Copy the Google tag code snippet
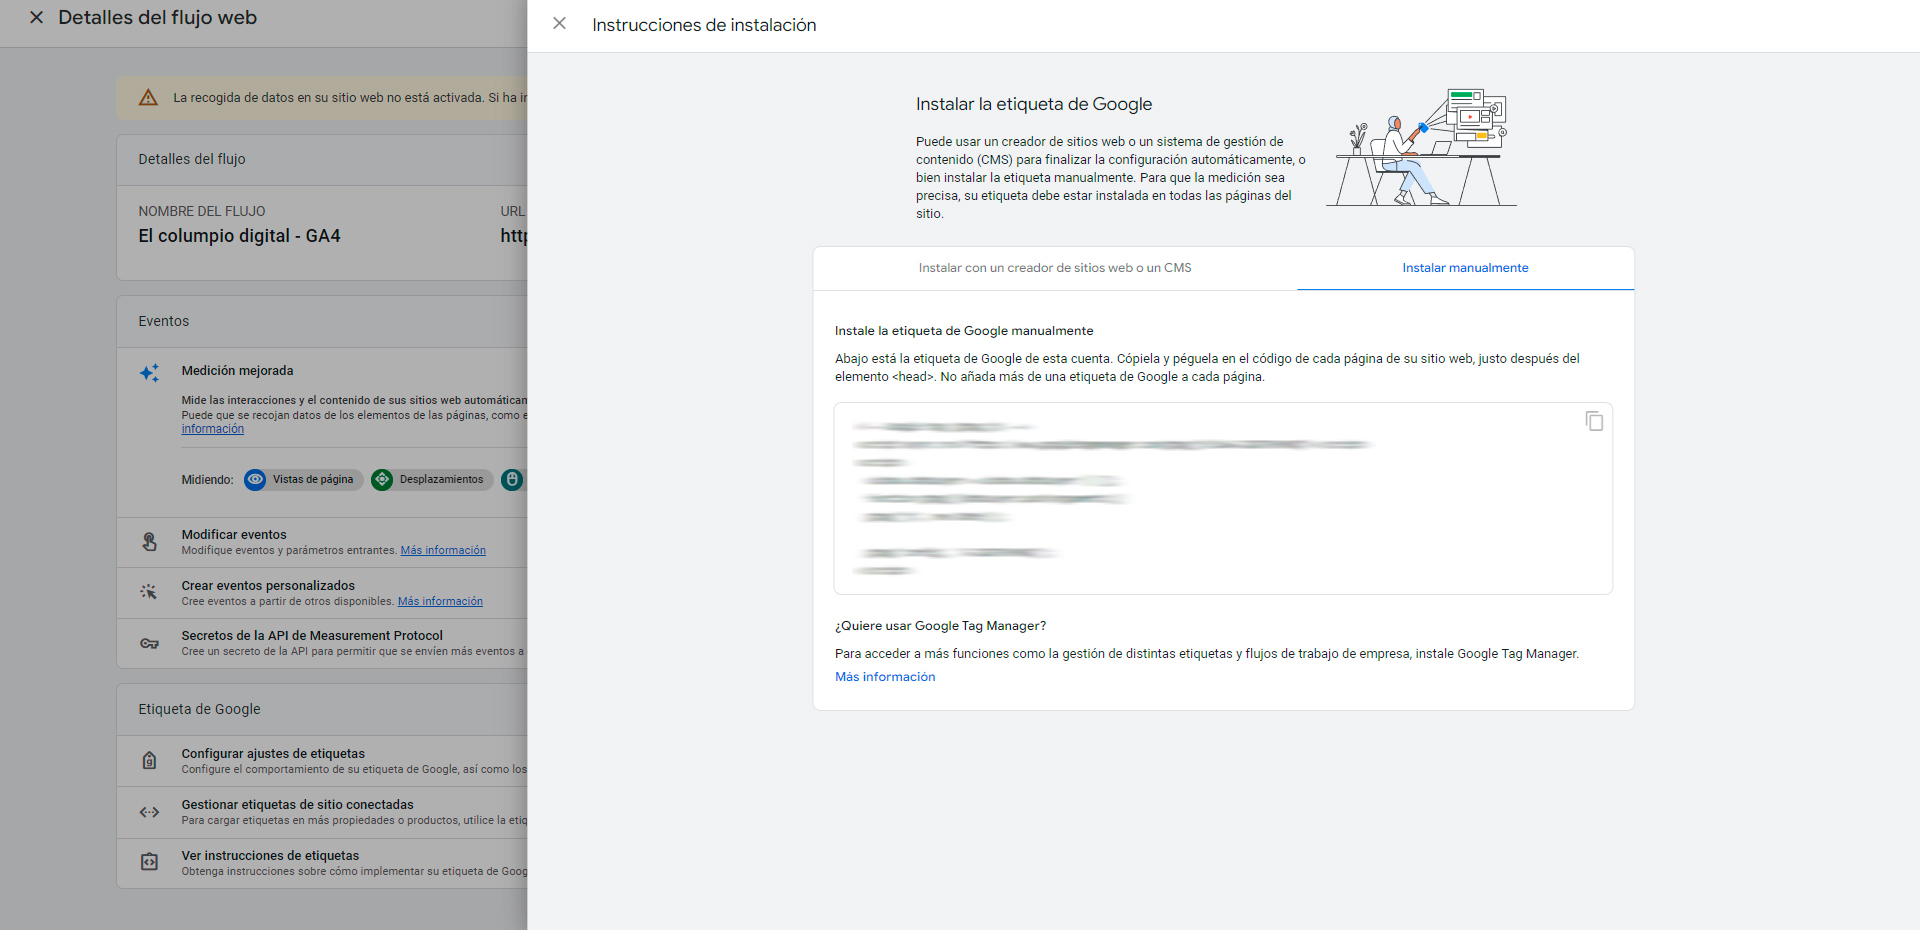Image resolution: width=1920 pixels, height=930 pixels. [x=1594, y=421]
